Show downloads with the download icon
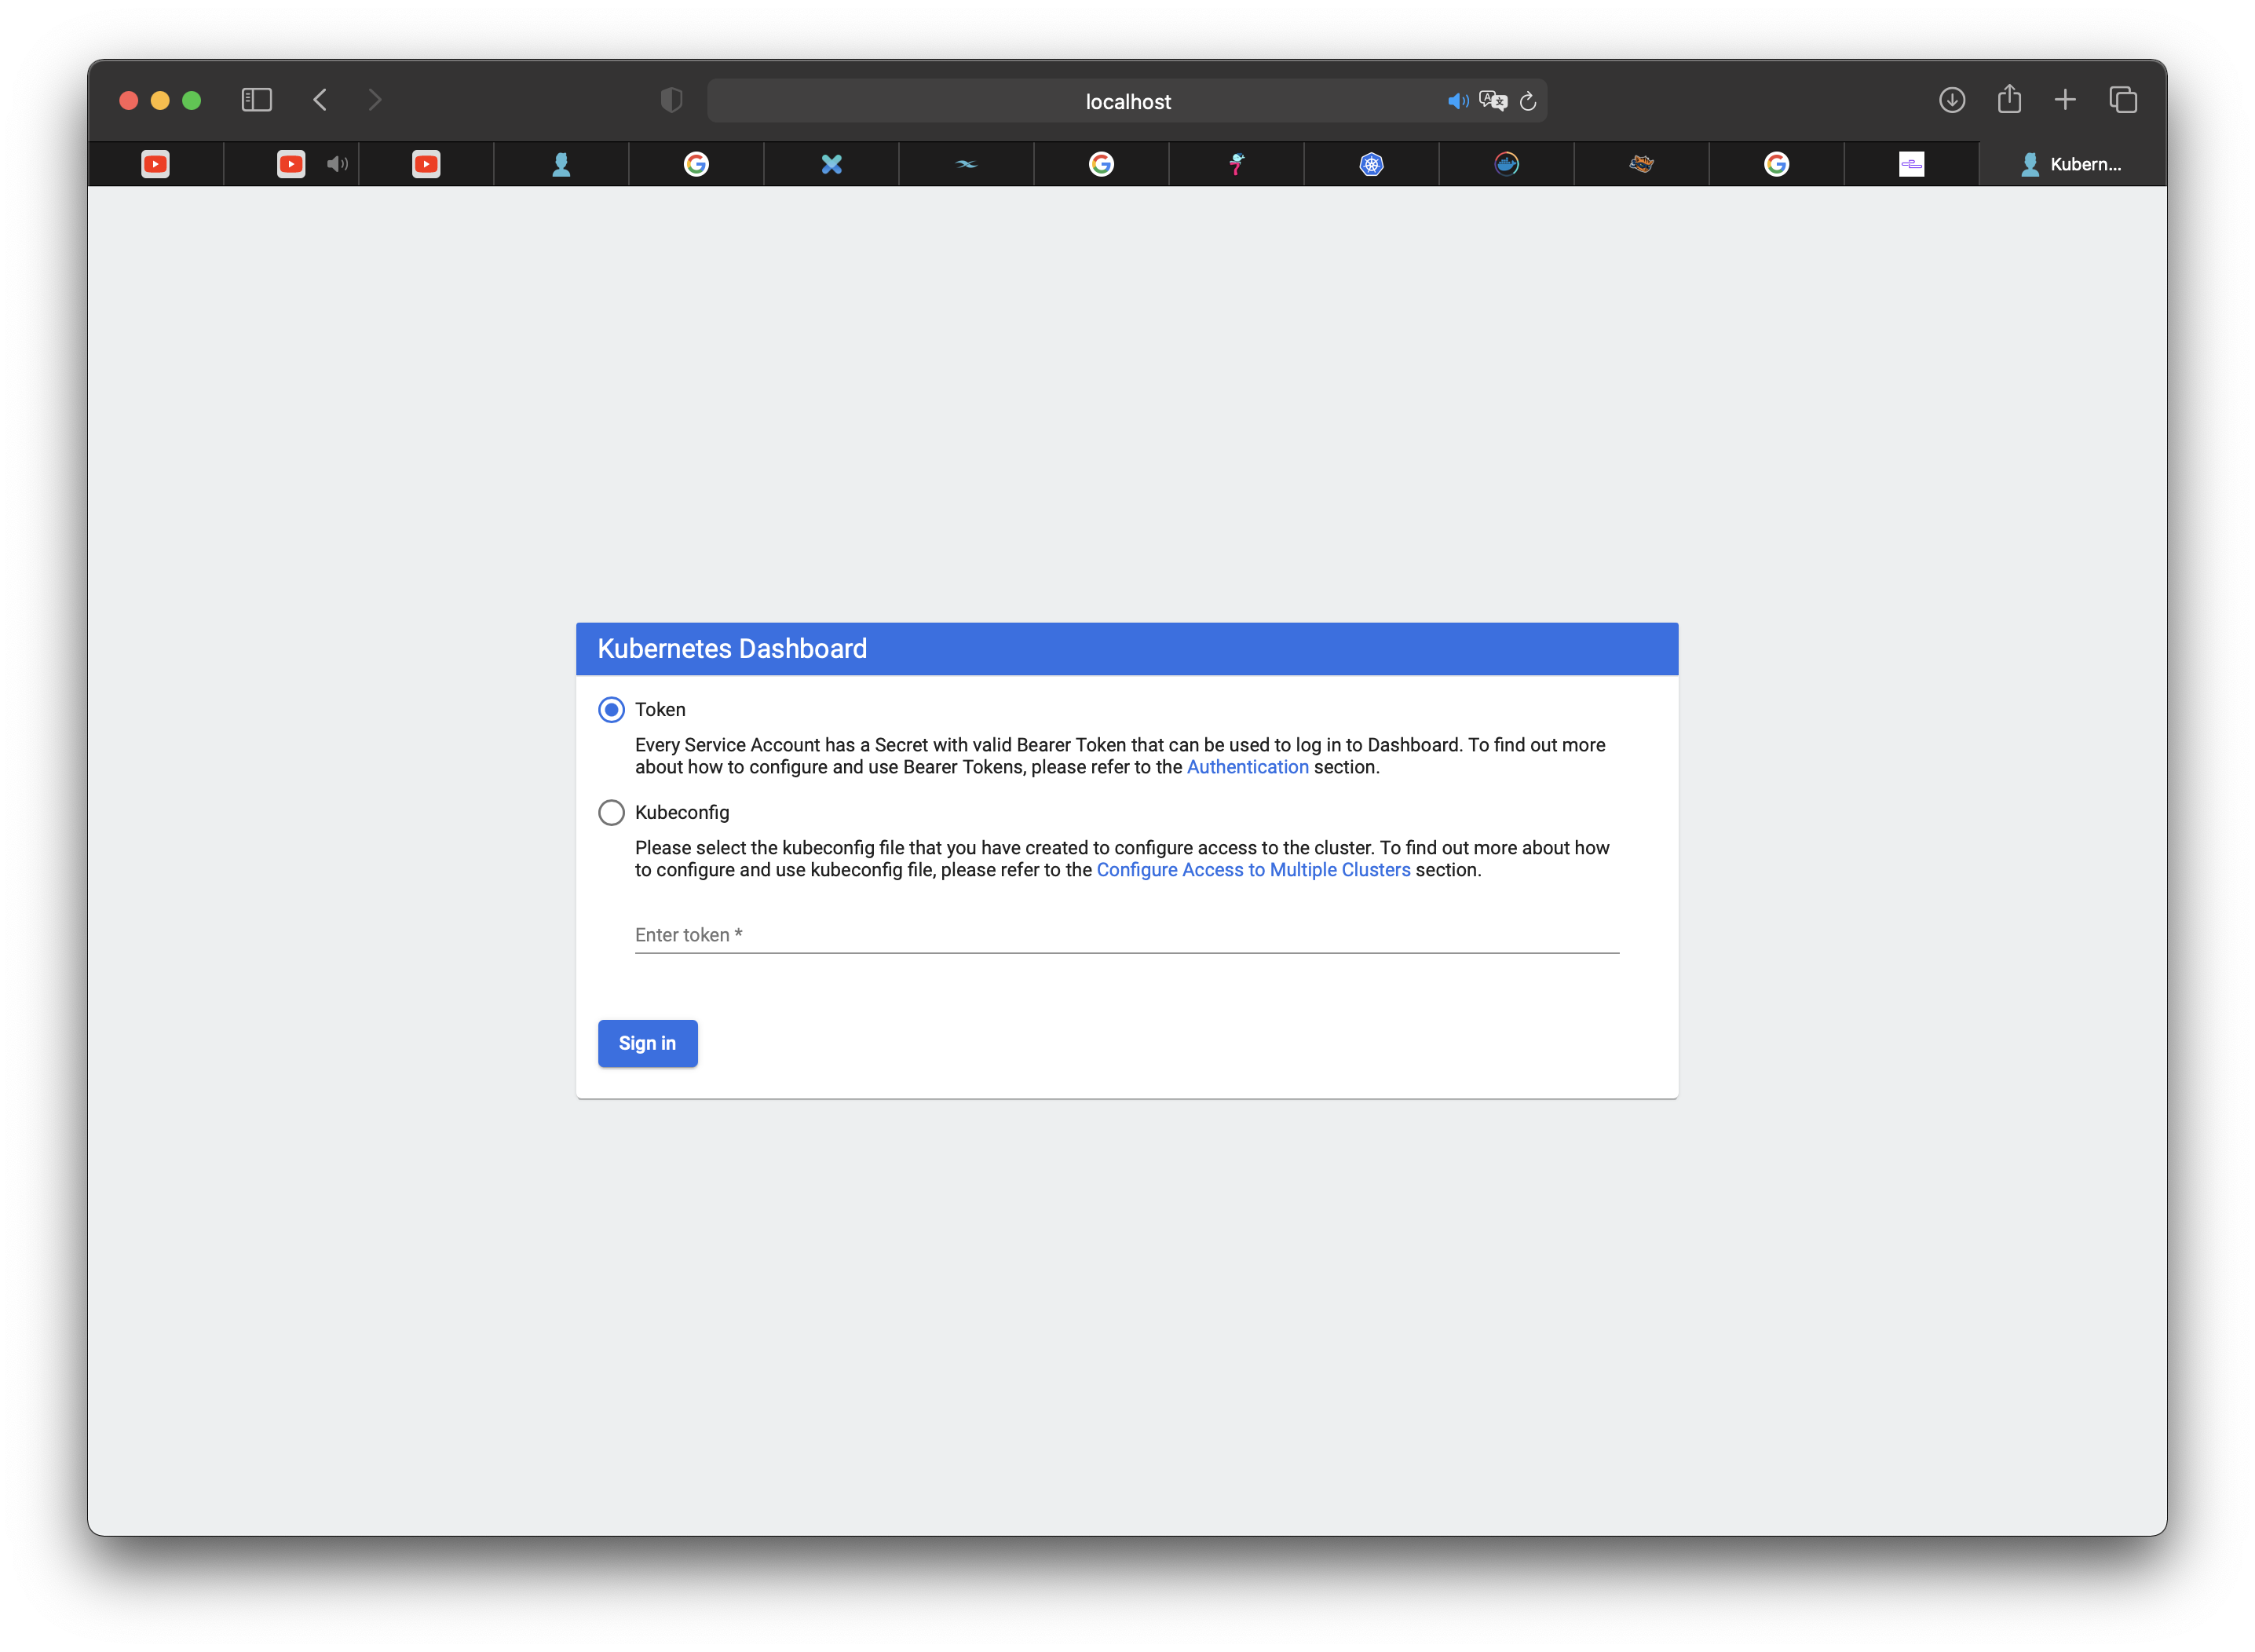 (x=1952, y=100)
